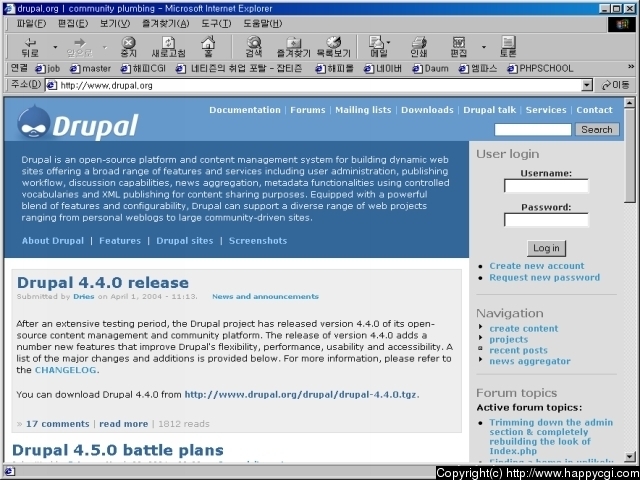640x480 pixels.
Task: Click the Mail (메일) toolbar icon
Action: (x=378, y=47)
